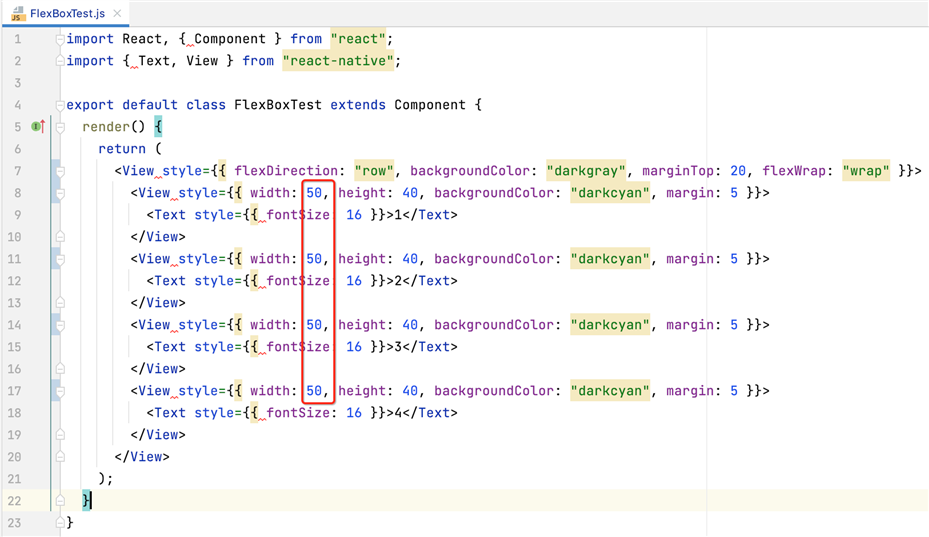Image resolution: width=929 pixels, height=537 pixels.
Task: Collapse the FlexBoxTest class fold on line 4
Action: click(60, 105)
